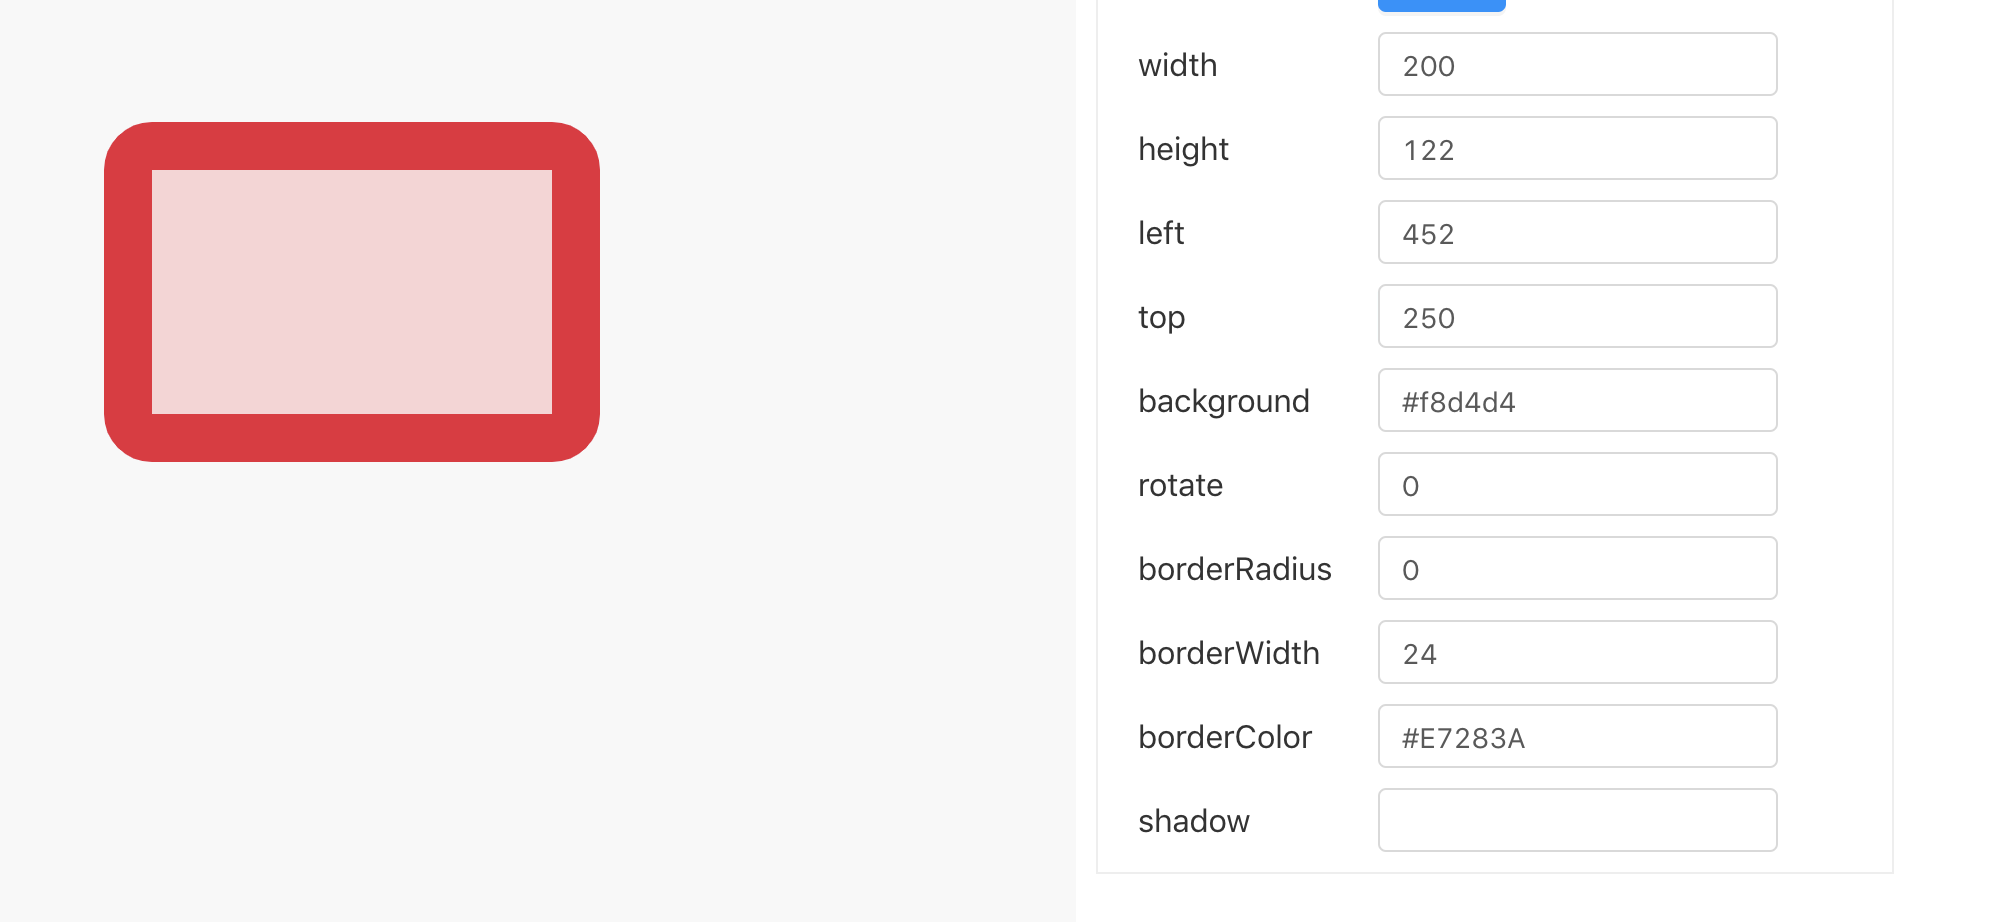This screenshot has width=1992, height=922.
Task: Click the 'left' label
Action: tap(1161, 233)
